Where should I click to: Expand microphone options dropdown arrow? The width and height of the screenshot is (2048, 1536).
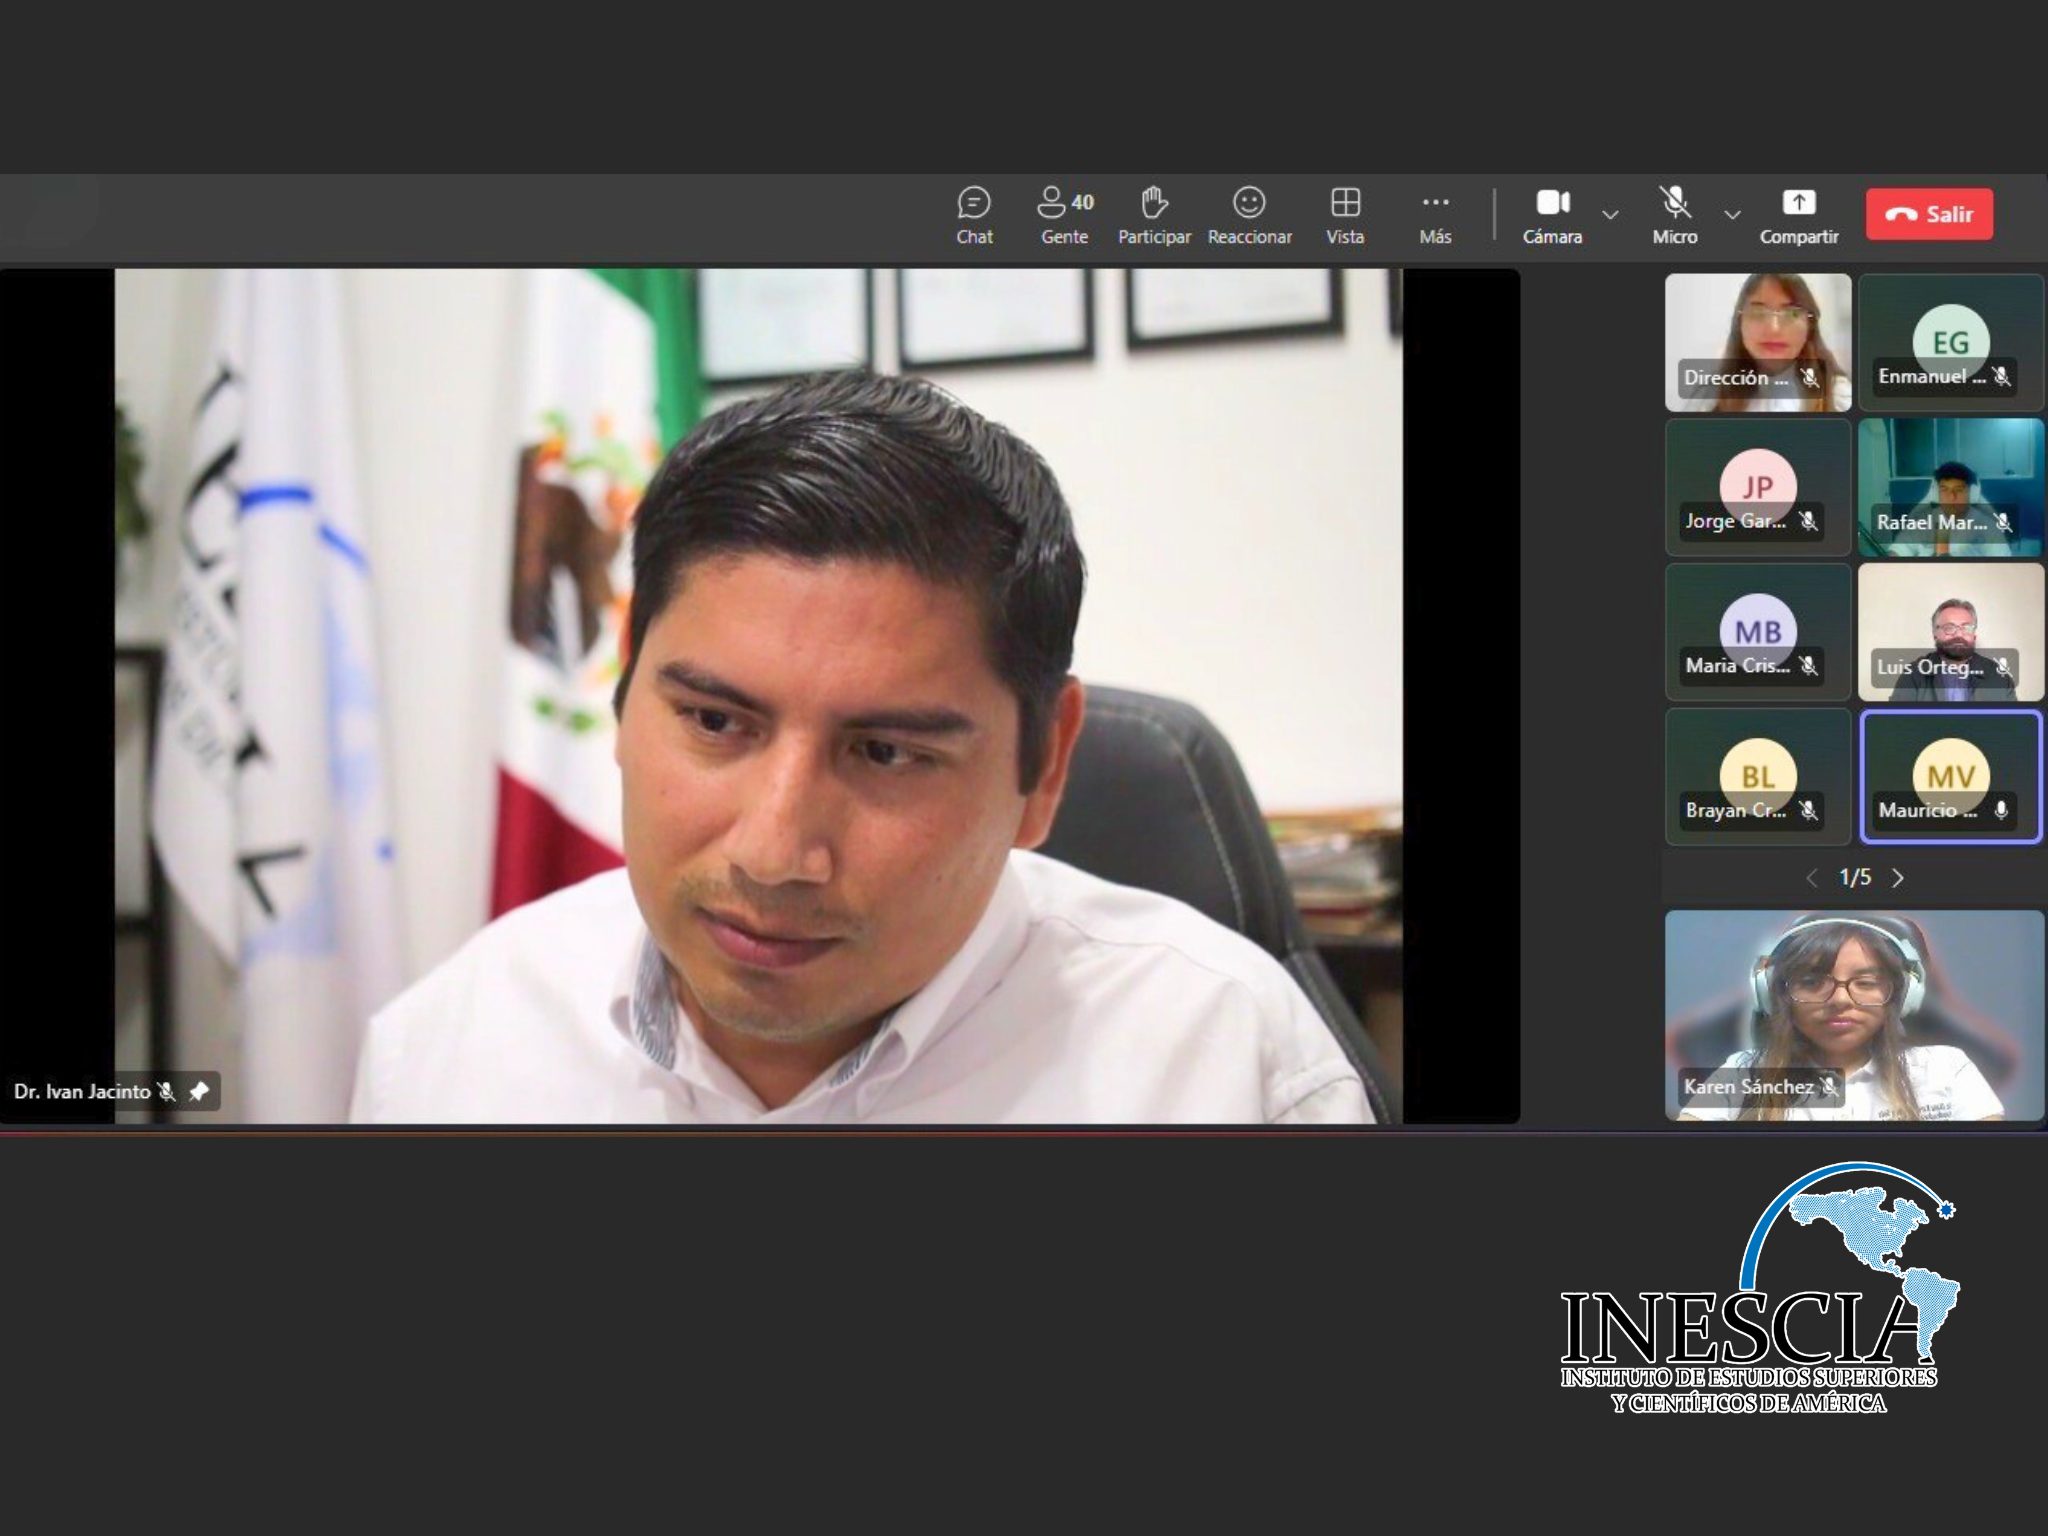[x=1733, y=215]
